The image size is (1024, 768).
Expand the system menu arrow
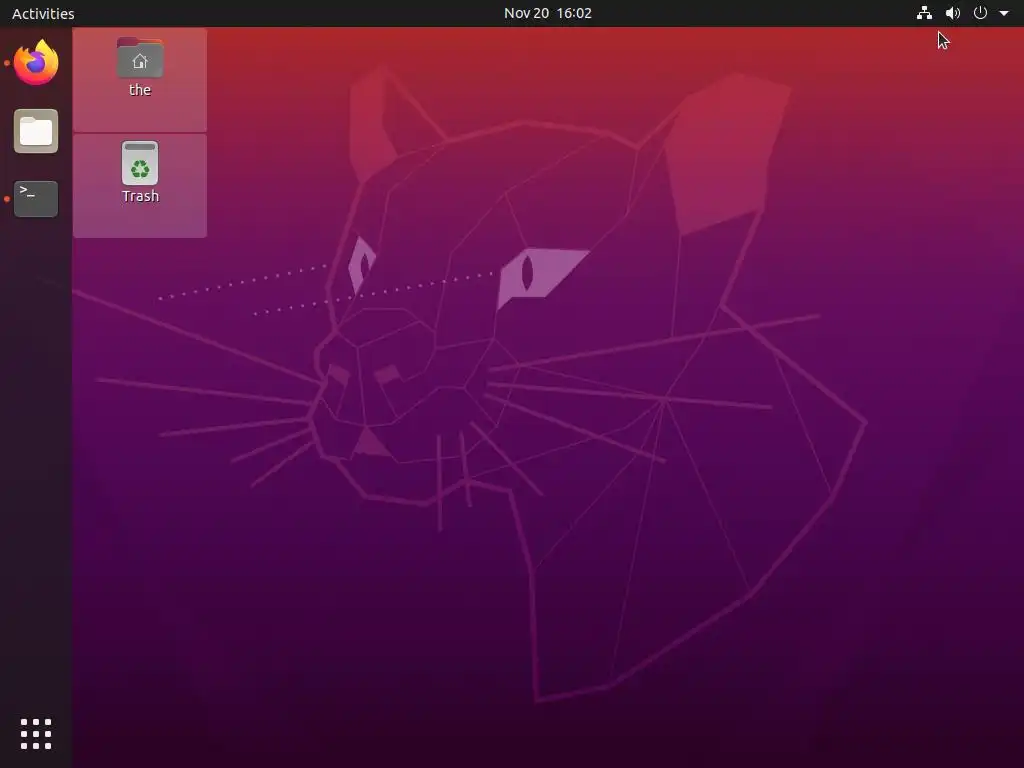[1004, 13]
